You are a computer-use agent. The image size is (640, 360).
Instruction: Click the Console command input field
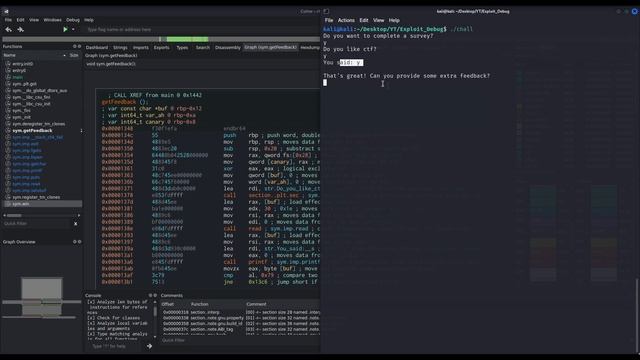click(x=114, y=346)
